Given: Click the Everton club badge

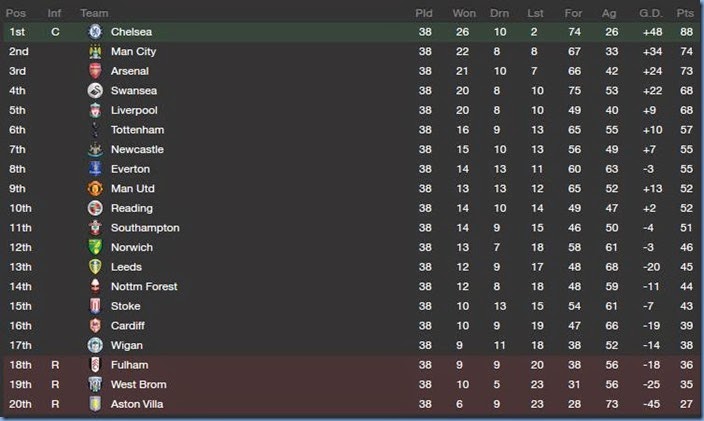Looking at the screenshot, I should tap(95, 169).
